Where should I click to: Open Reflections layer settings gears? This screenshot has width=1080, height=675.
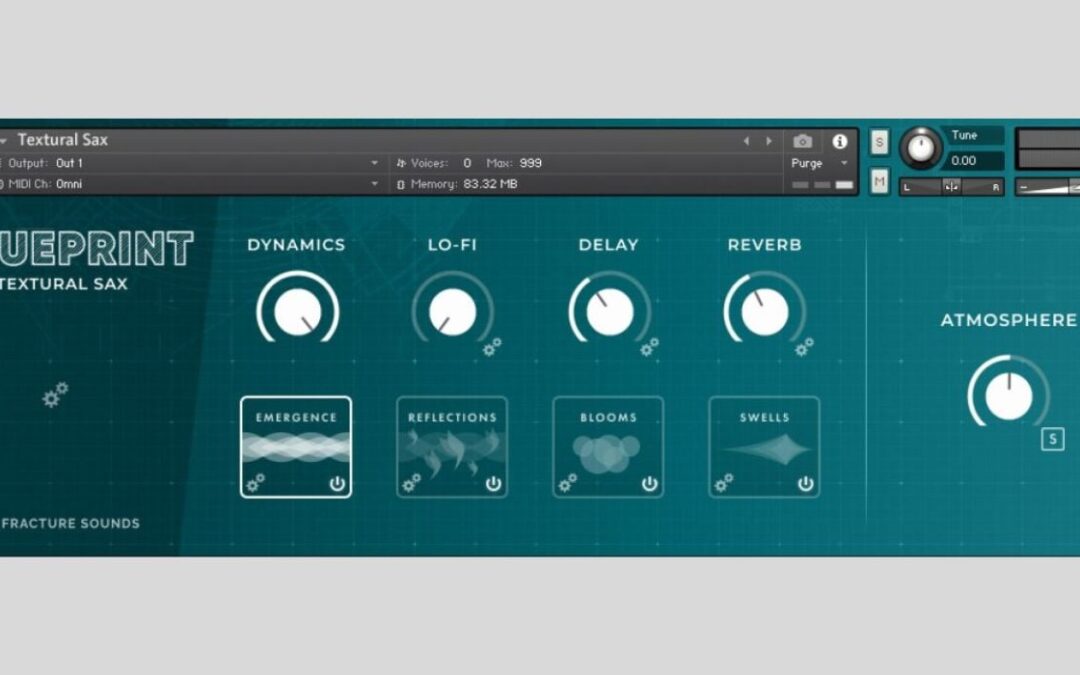click(412, 483)
